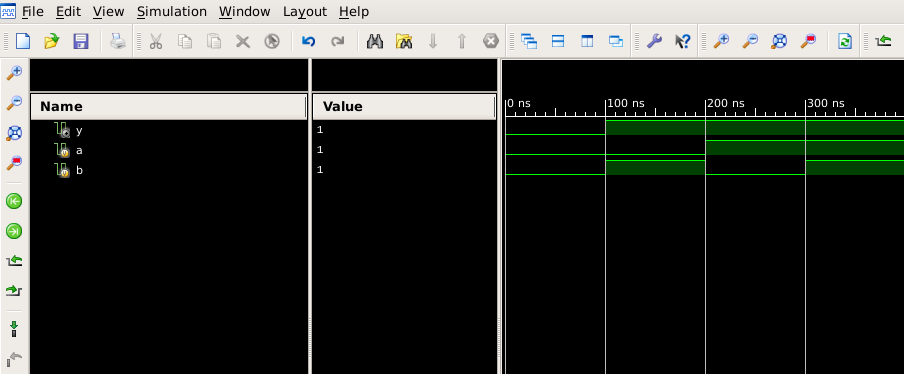Click the Tile Horizontally icon
904x374 pixels.
tap(558, 41)
